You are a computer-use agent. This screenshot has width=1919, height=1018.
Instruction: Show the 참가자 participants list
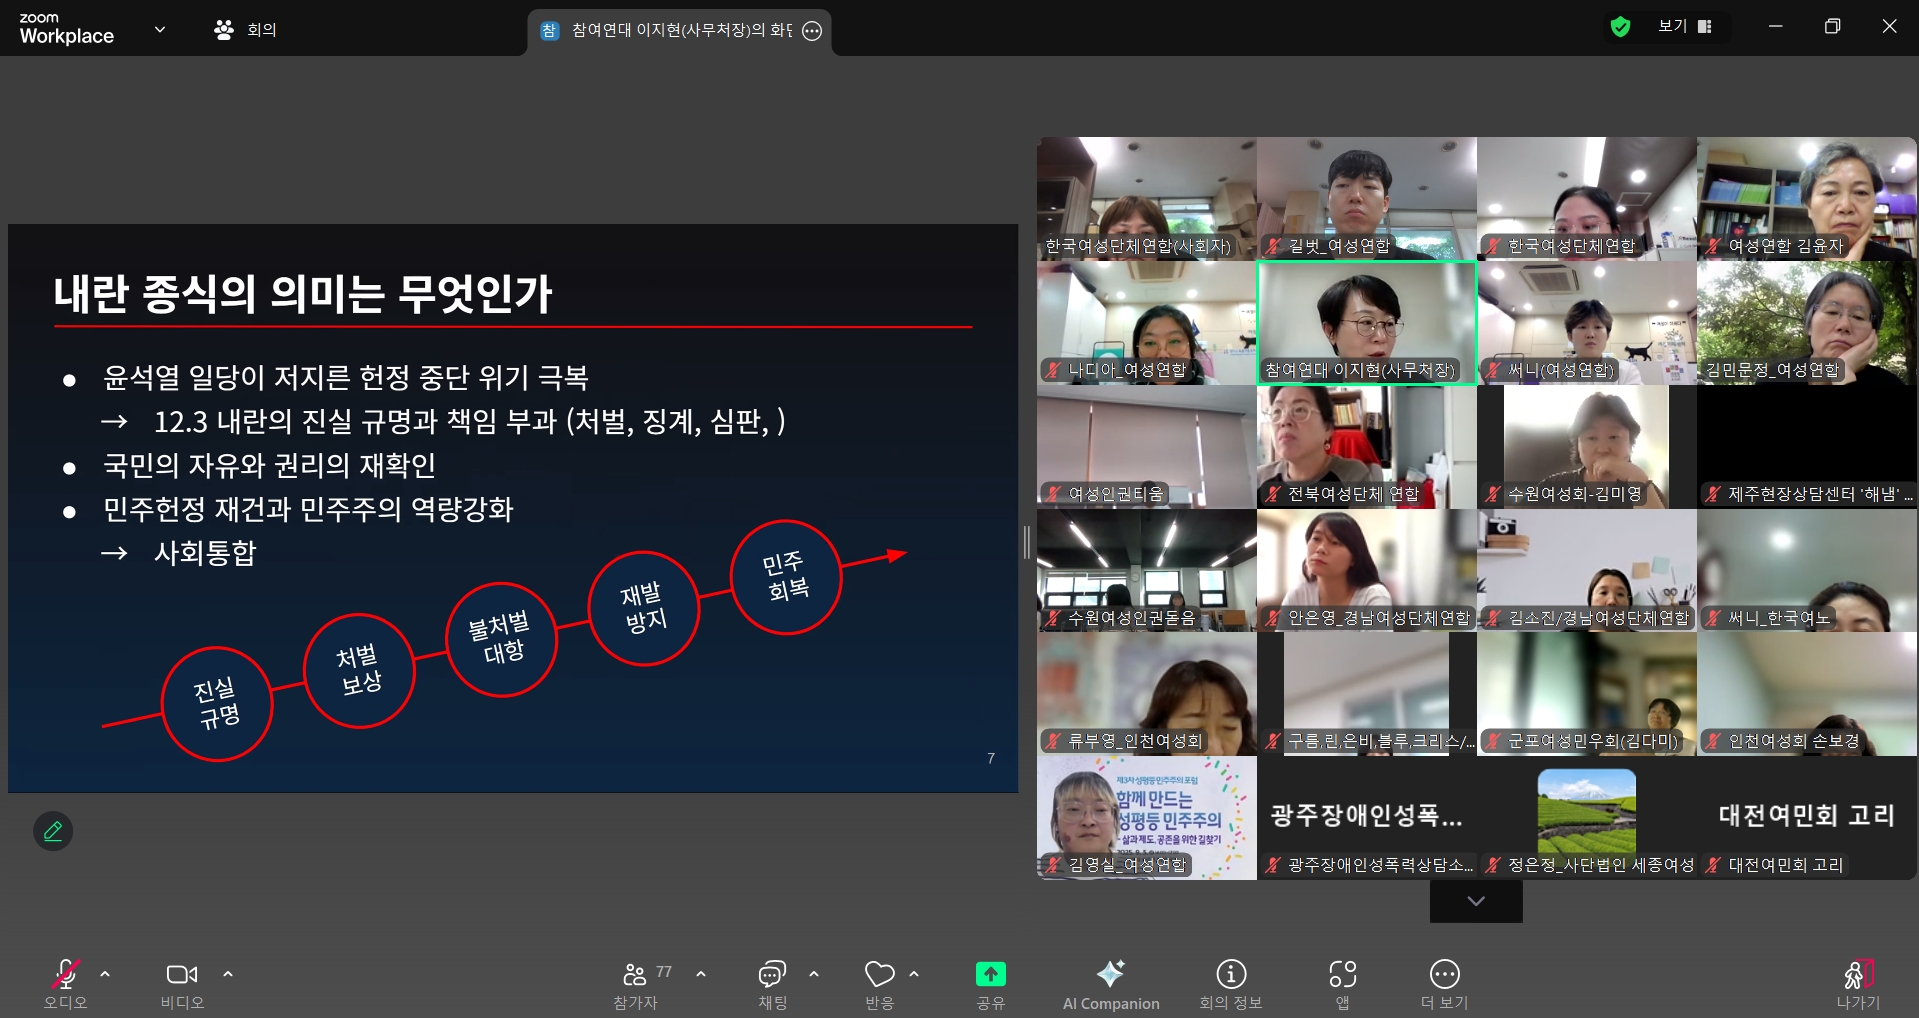click(634, 983)
